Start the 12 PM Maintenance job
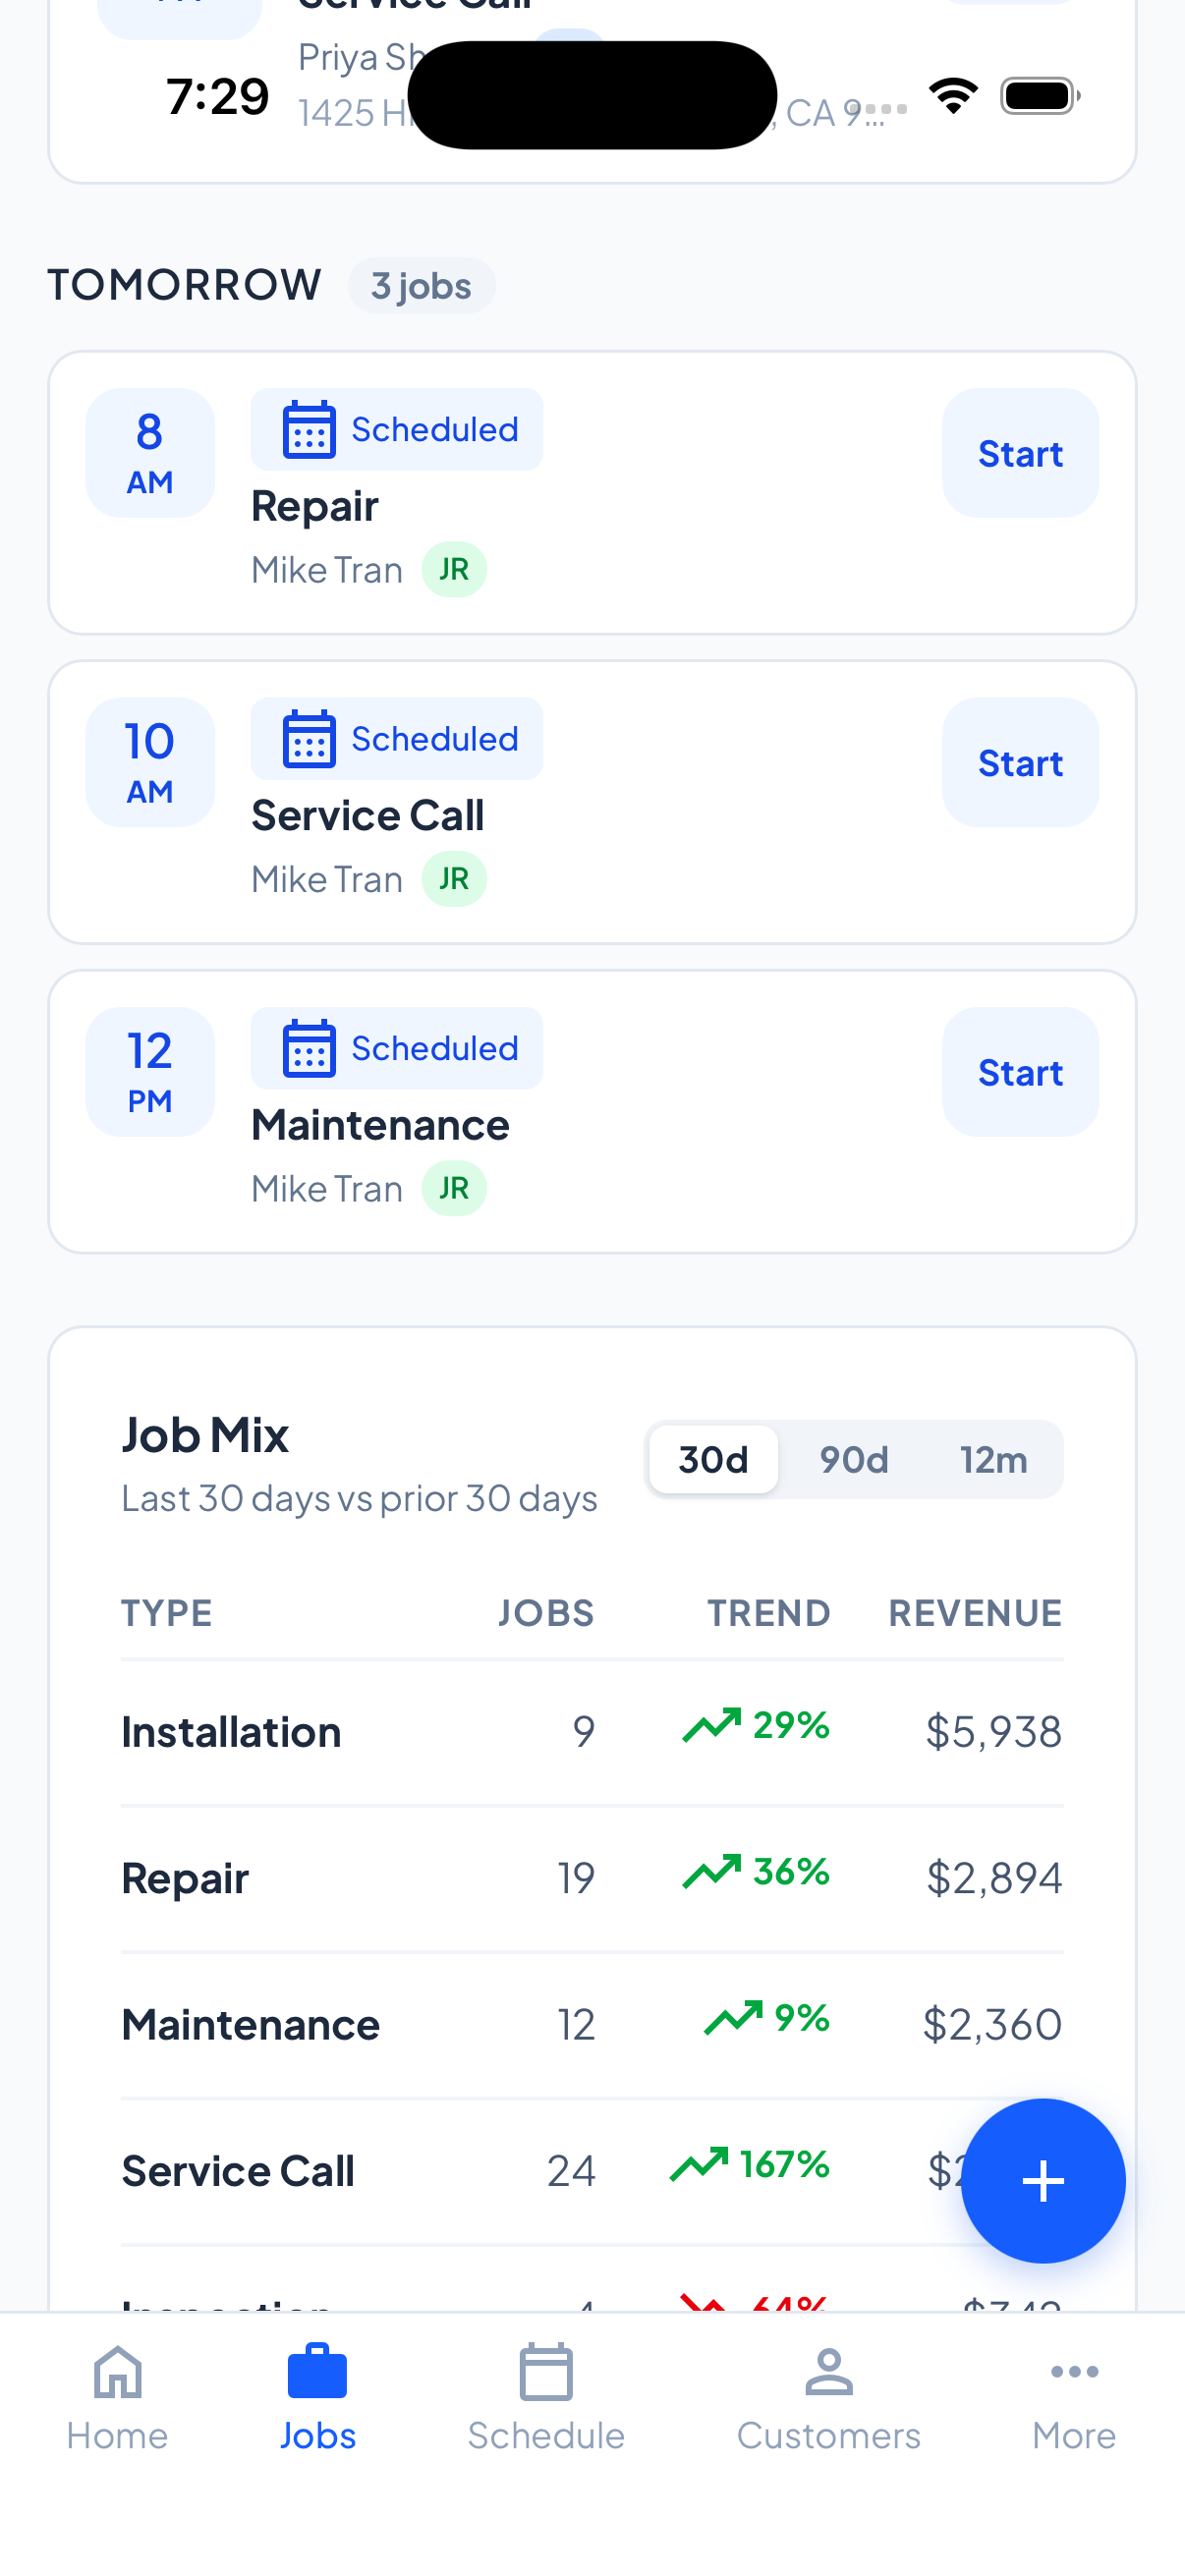This screenshot has height=2576, width=1185. (x=1019, y=1072)
